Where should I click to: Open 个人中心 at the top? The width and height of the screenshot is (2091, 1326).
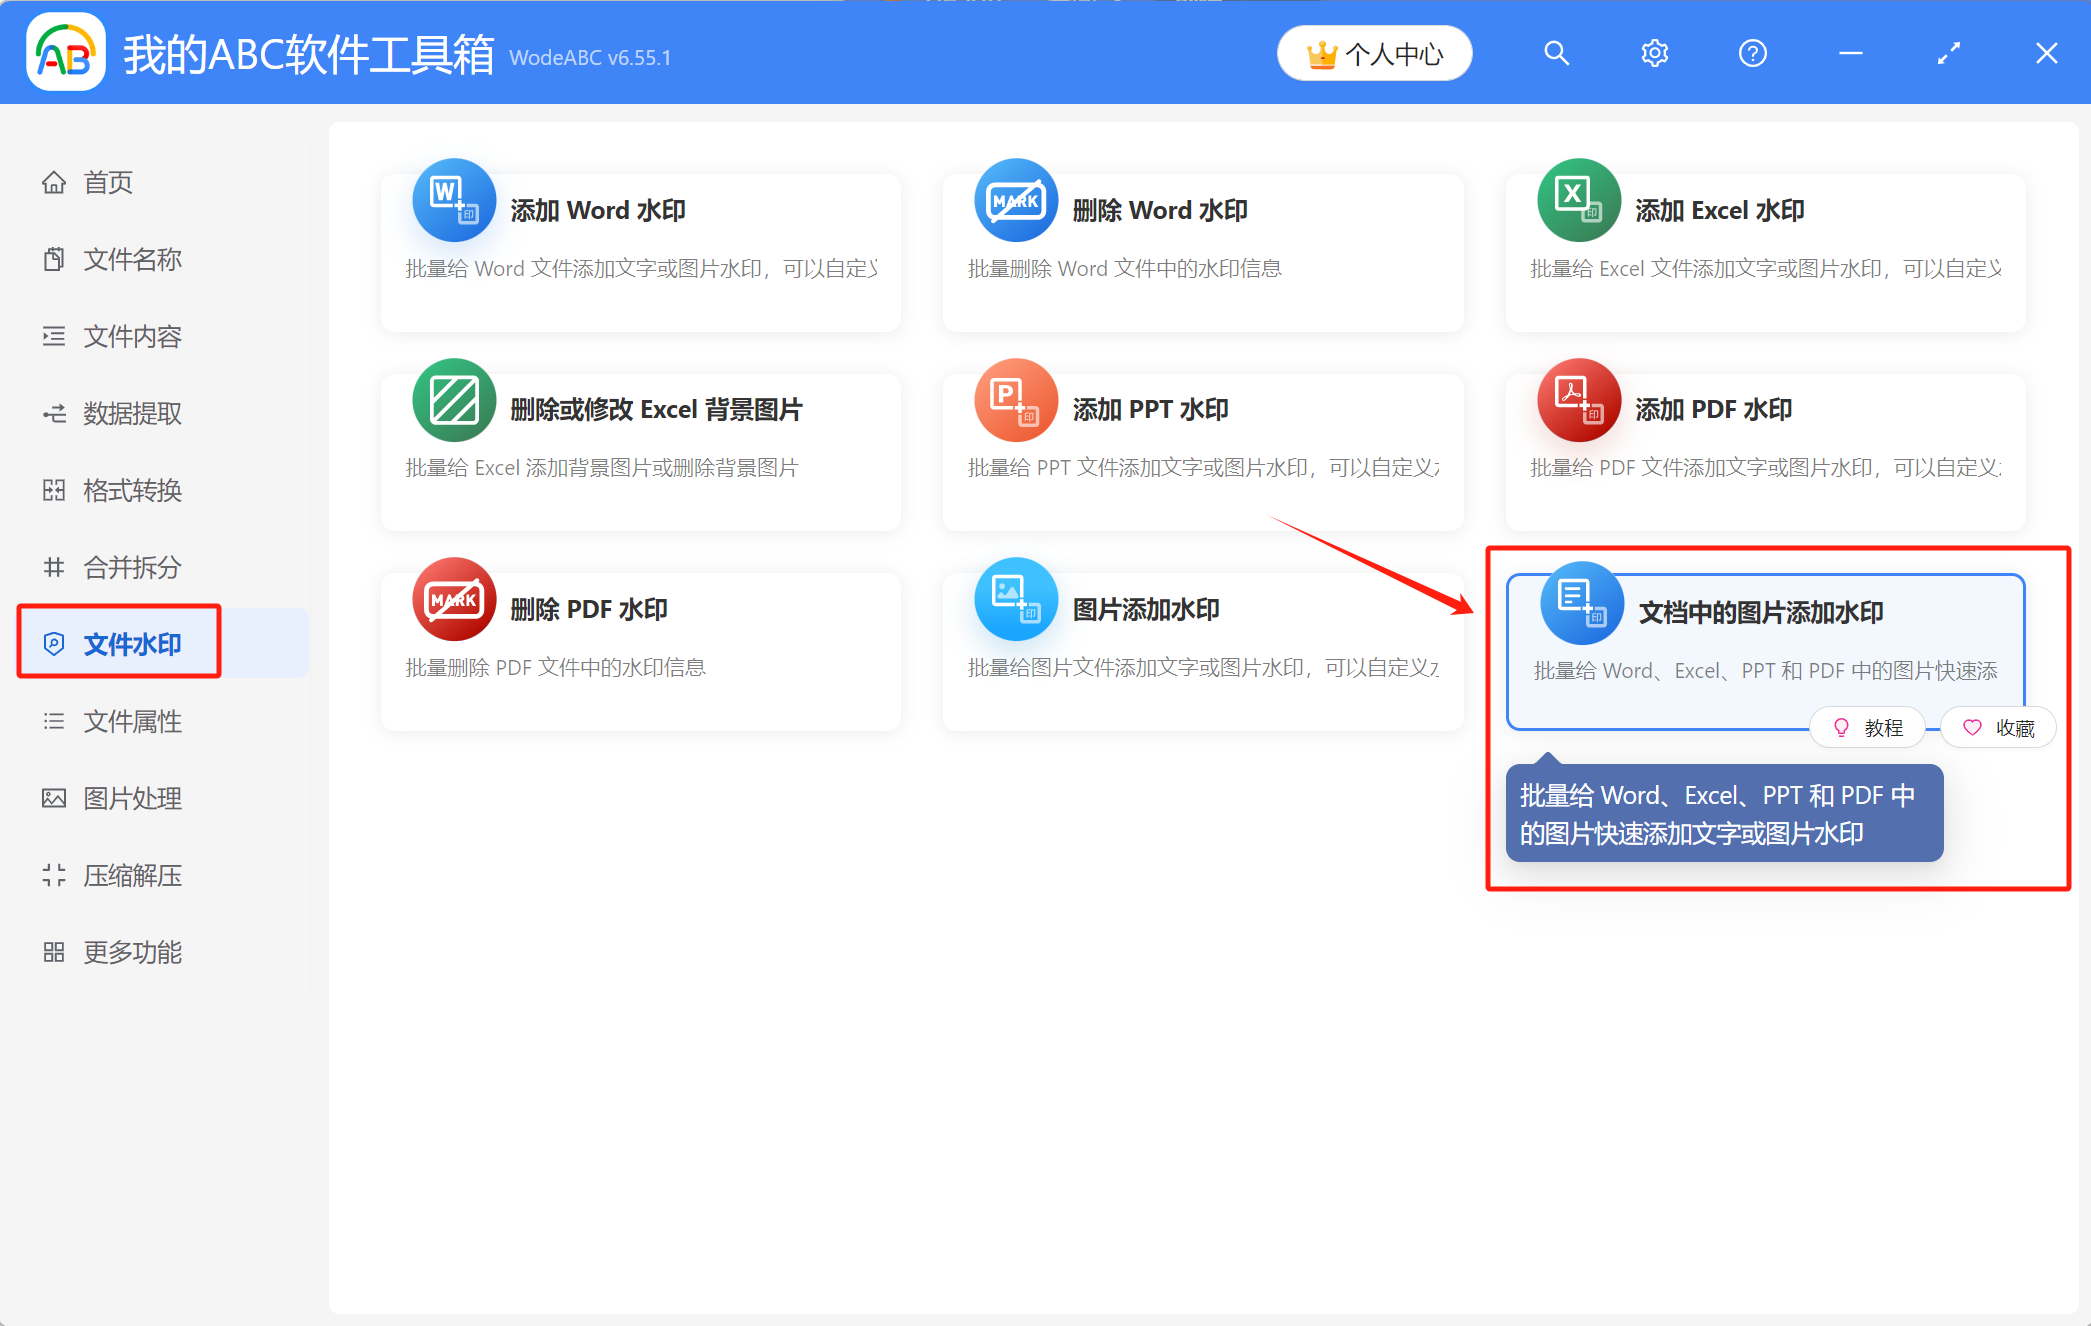point(1374,53)
